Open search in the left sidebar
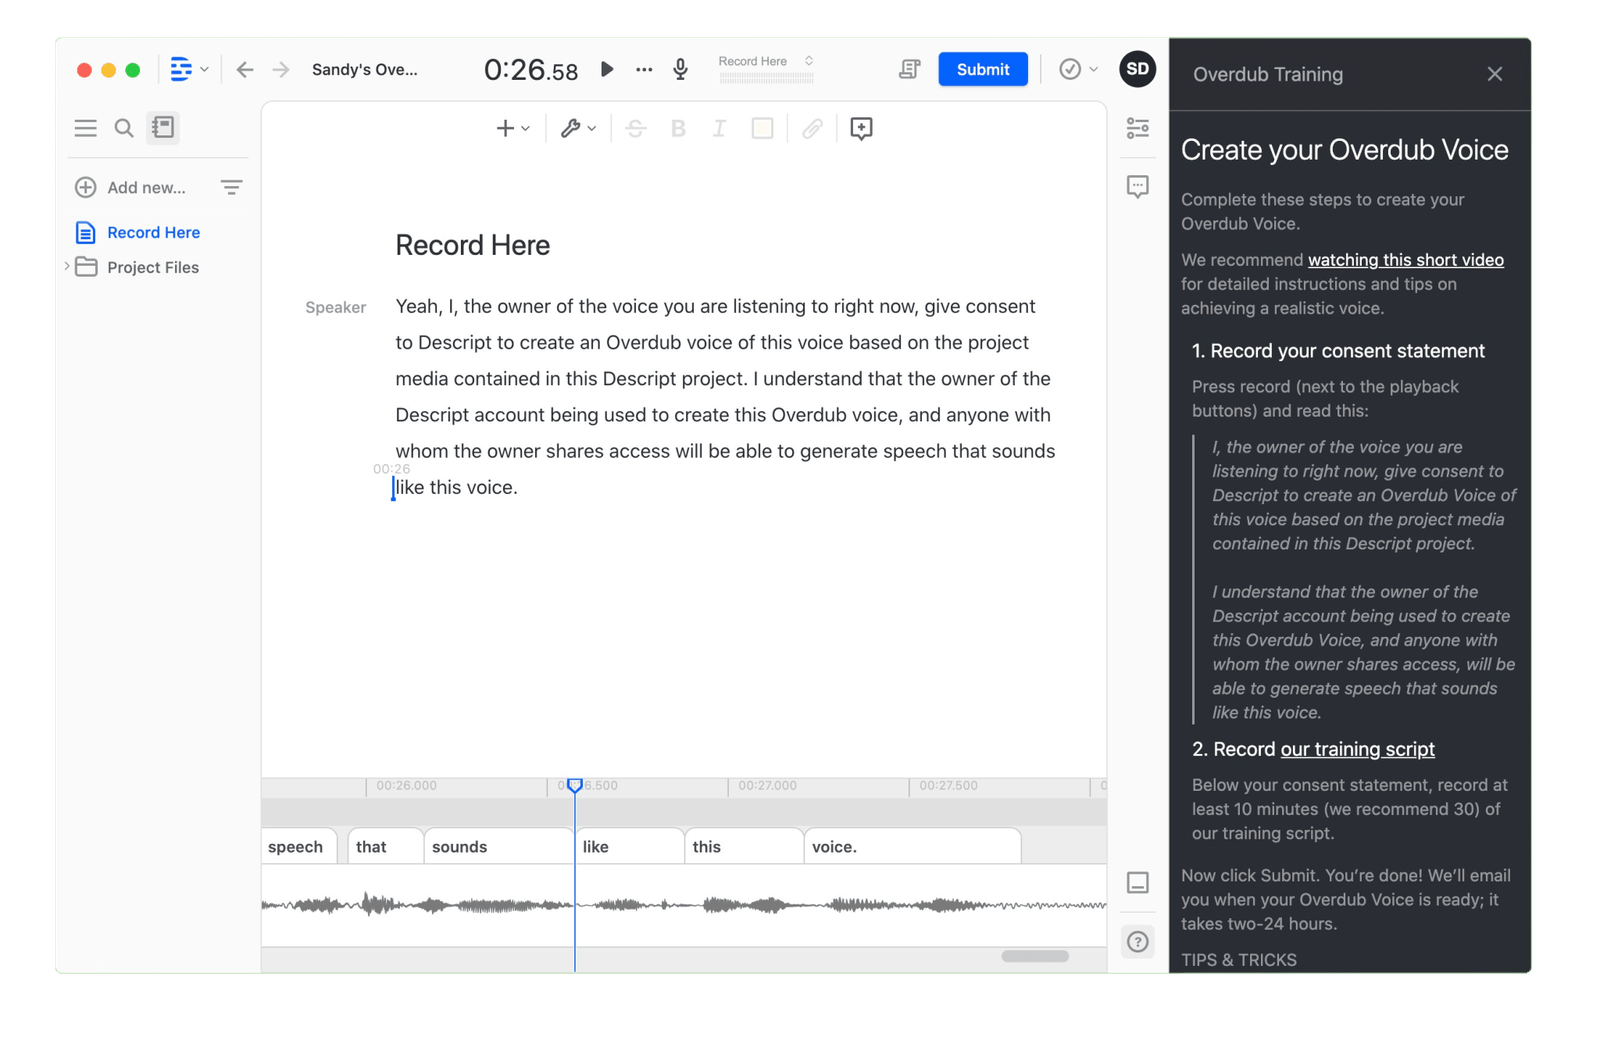The image size is (1600, 1059). pos(123,128)
